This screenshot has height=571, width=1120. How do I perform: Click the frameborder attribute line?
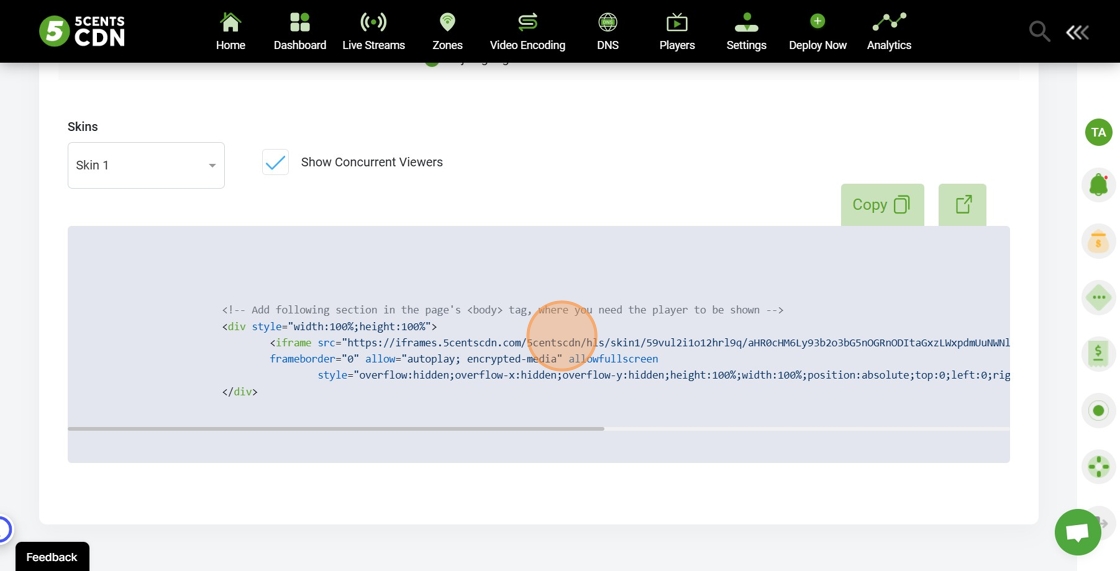tap(464, 359)
